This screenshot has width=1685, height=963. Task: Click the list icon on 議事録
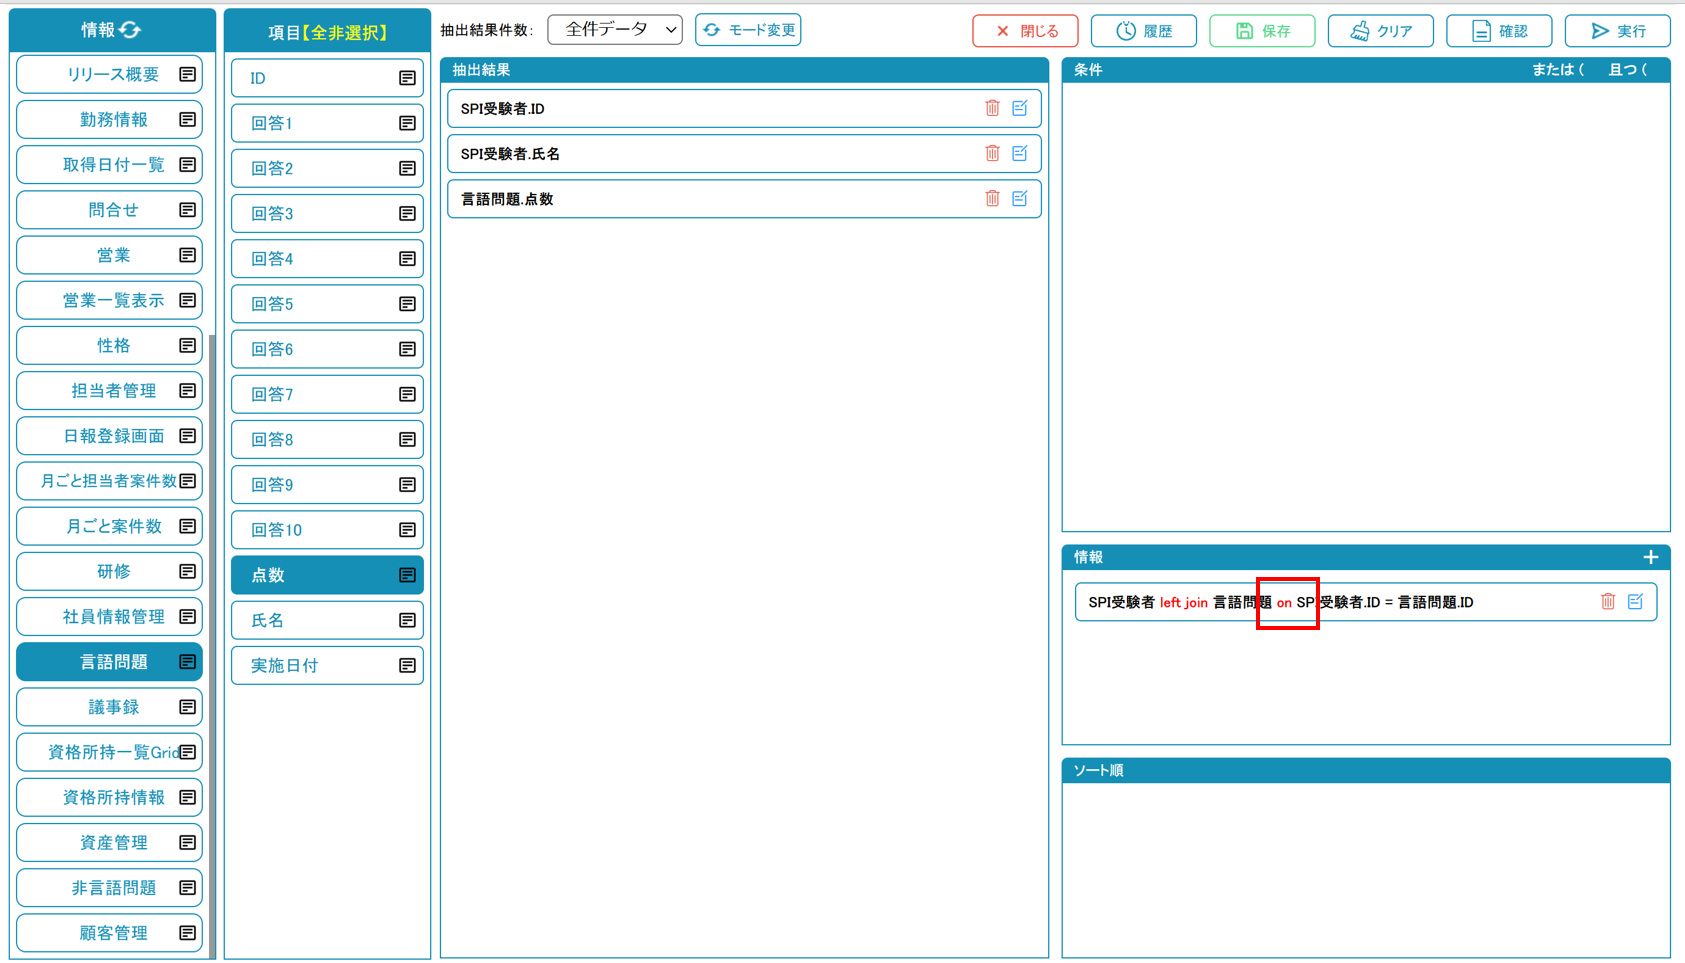(187, 707)
